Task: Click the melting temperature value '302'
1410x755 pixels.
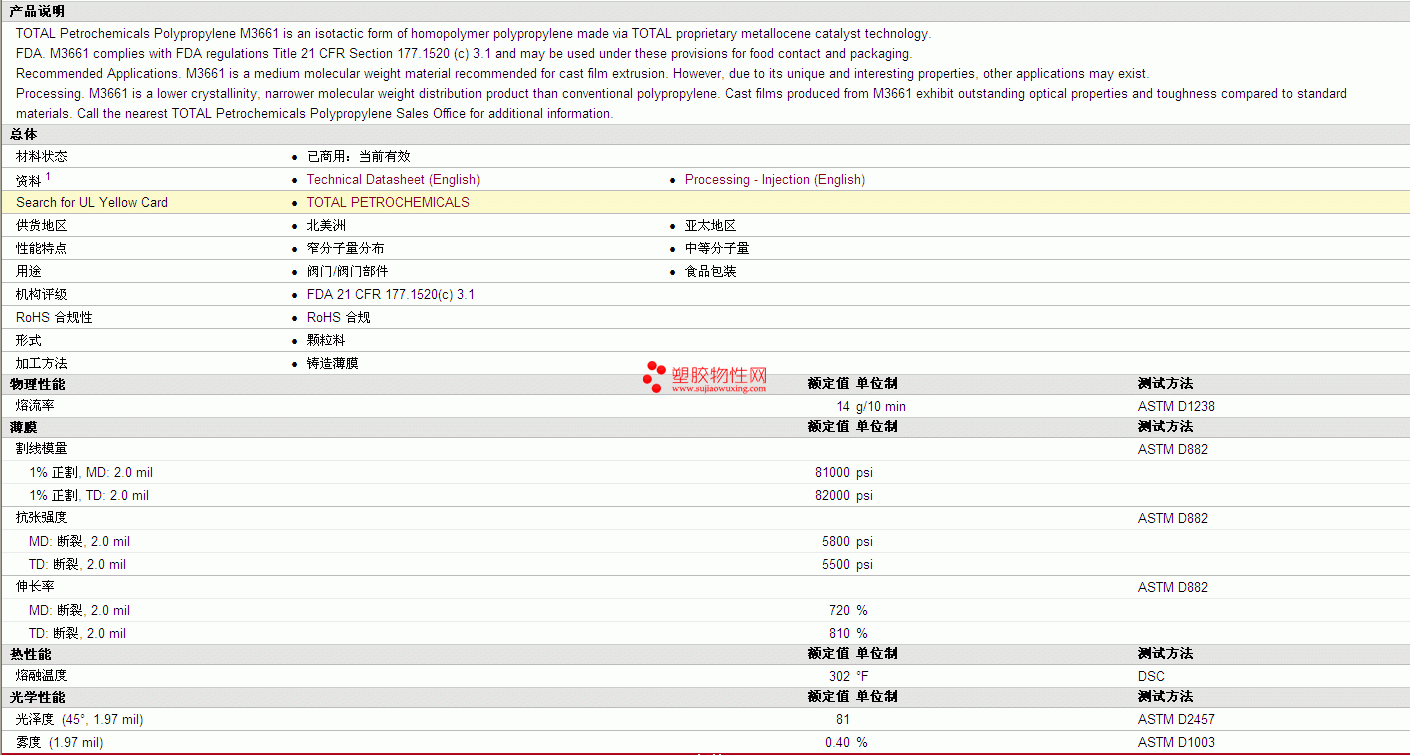Action: click(x=839, y=676)
